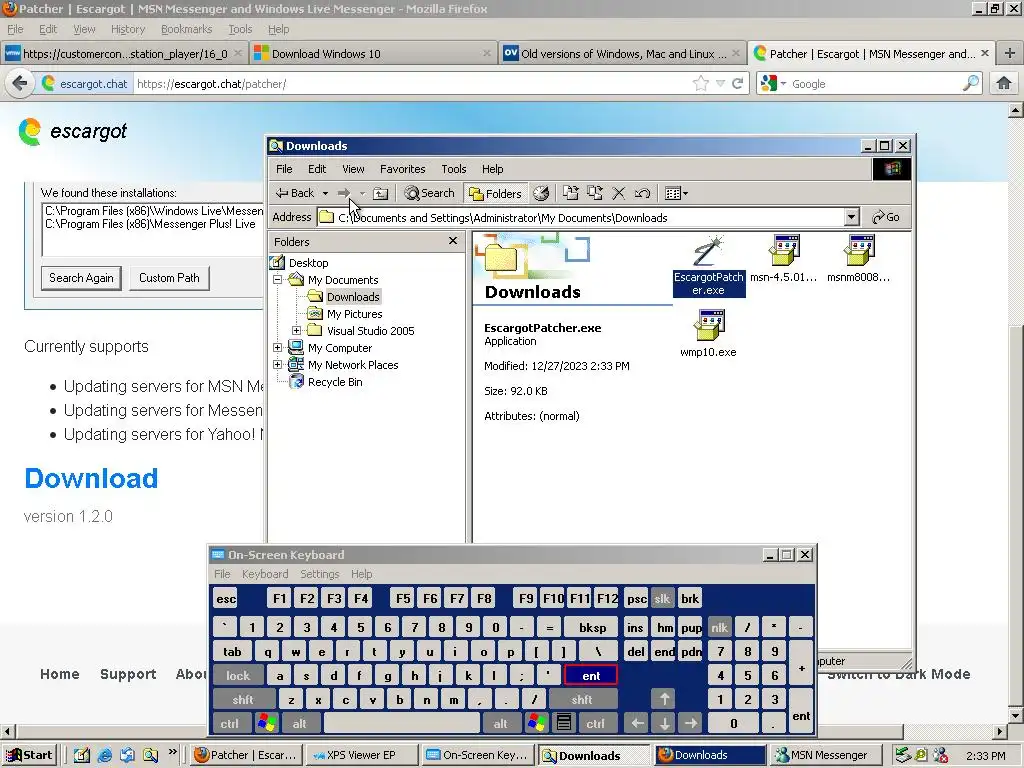Open the Firefox History menu

128,29
